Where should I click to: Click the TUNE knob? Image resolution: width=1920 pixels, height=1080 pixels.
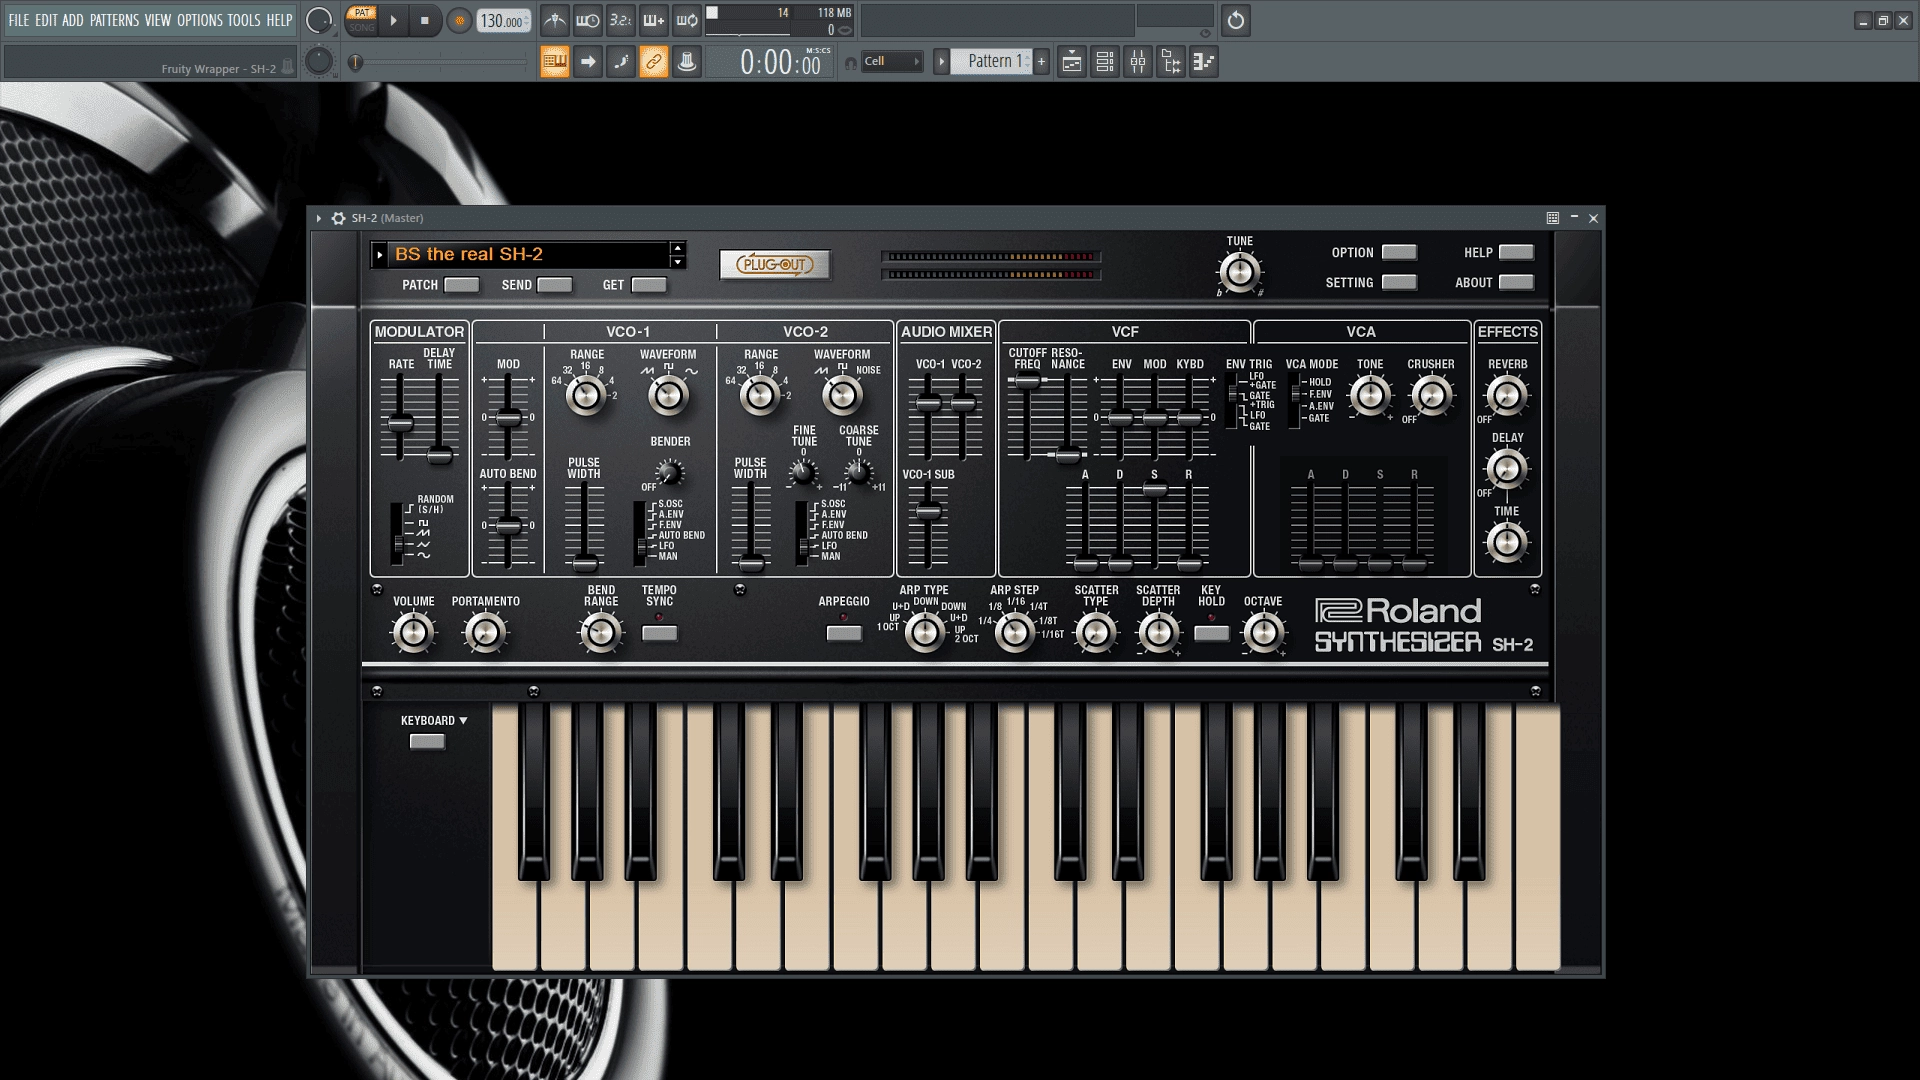(1239, 272)
